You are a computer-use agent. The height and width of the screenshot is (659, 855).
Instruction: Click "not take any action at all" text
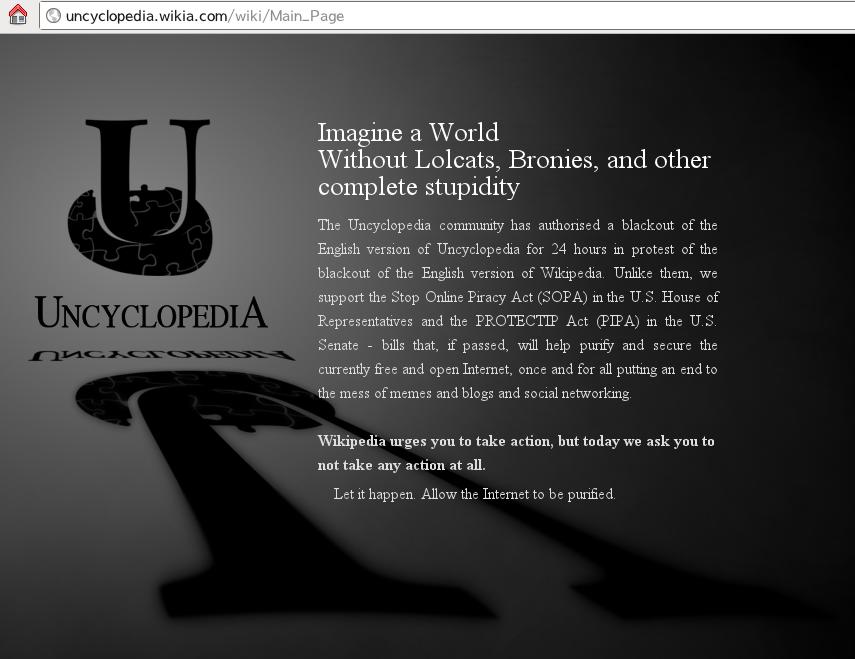click(401, 465)
